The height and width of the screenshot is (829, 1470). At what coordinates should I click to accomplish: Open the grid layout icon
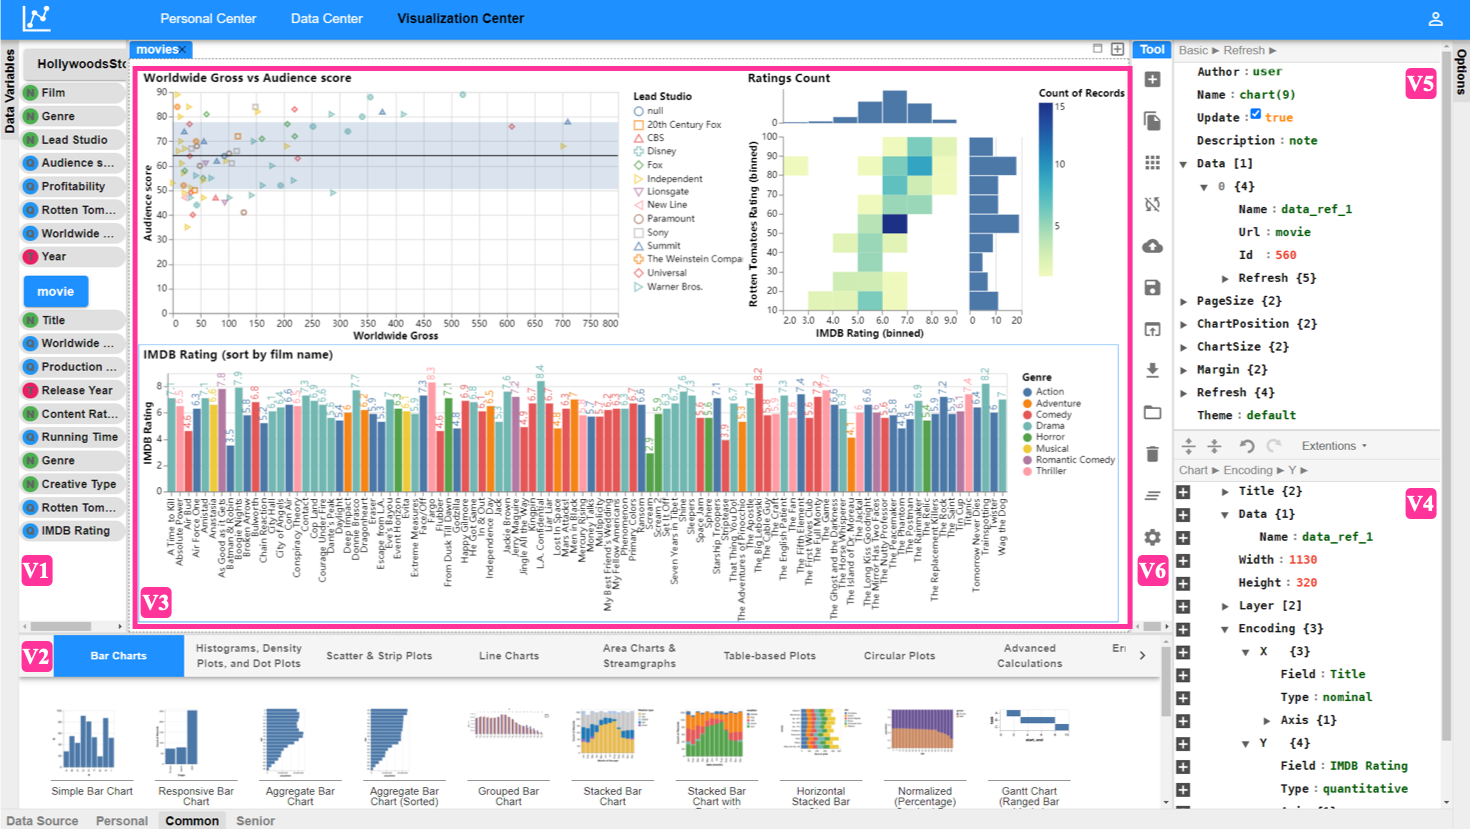(x=1152, y=163)
